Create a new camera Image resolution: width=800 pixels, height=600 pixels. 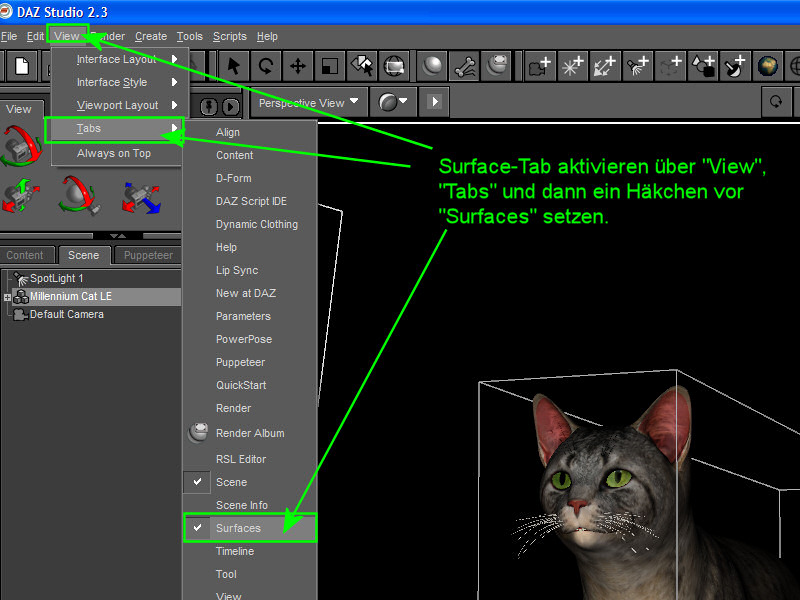click(540, 66)
